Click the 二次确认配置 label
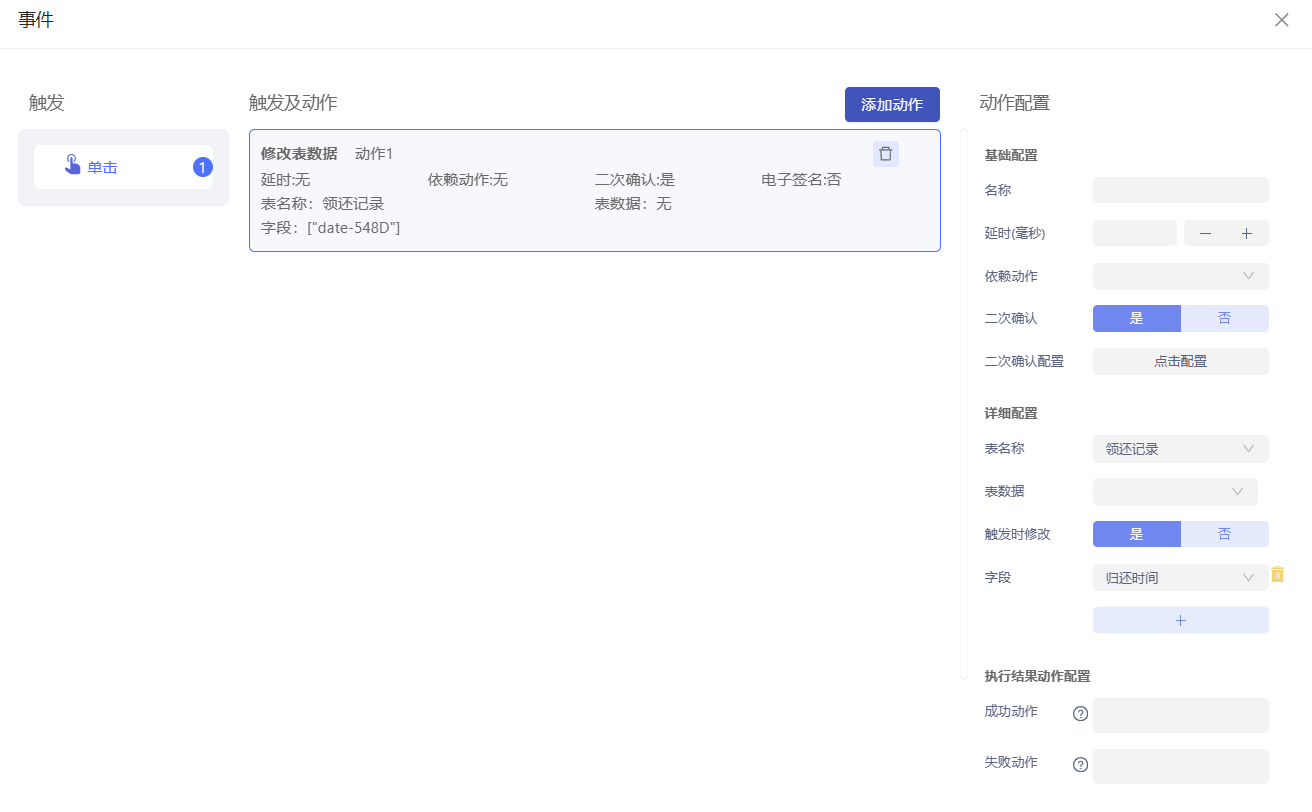 pos(1024,361)
